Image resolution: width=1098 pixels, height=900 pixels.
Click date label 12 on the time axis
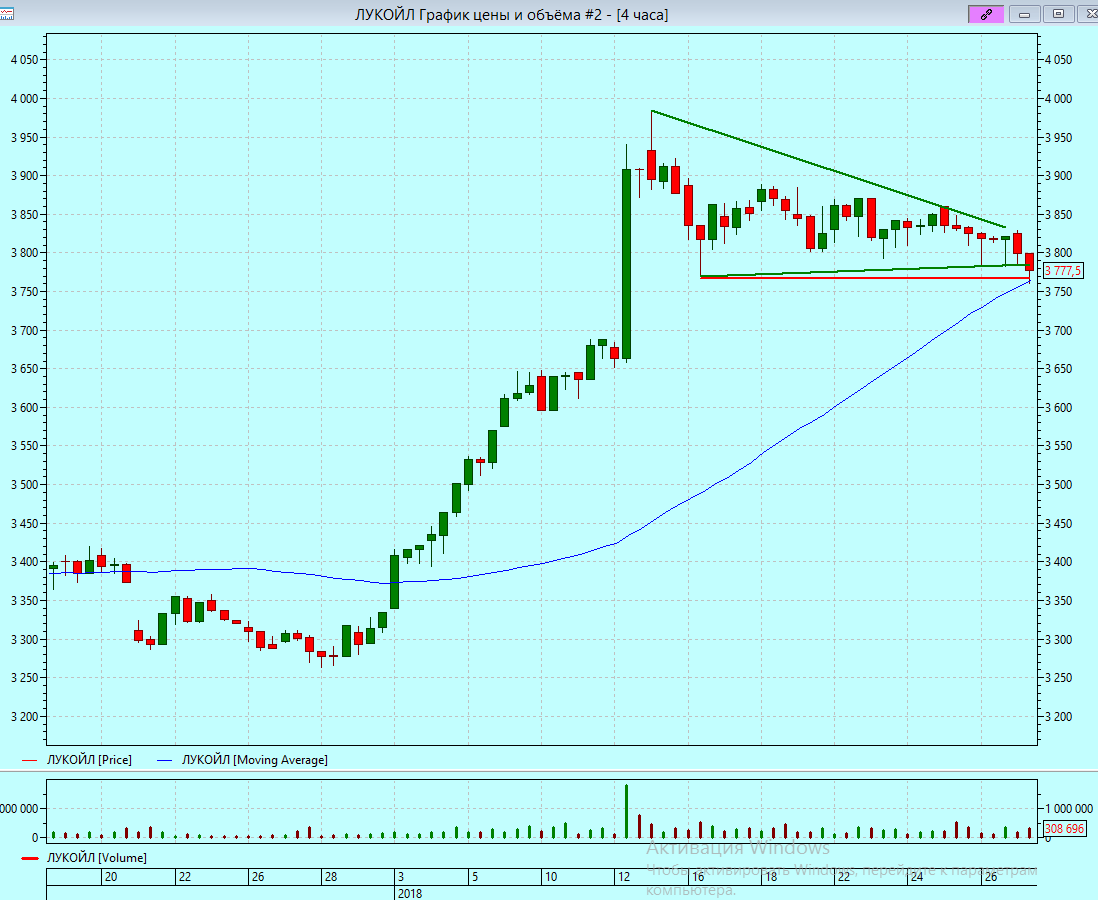click(624, 877)
